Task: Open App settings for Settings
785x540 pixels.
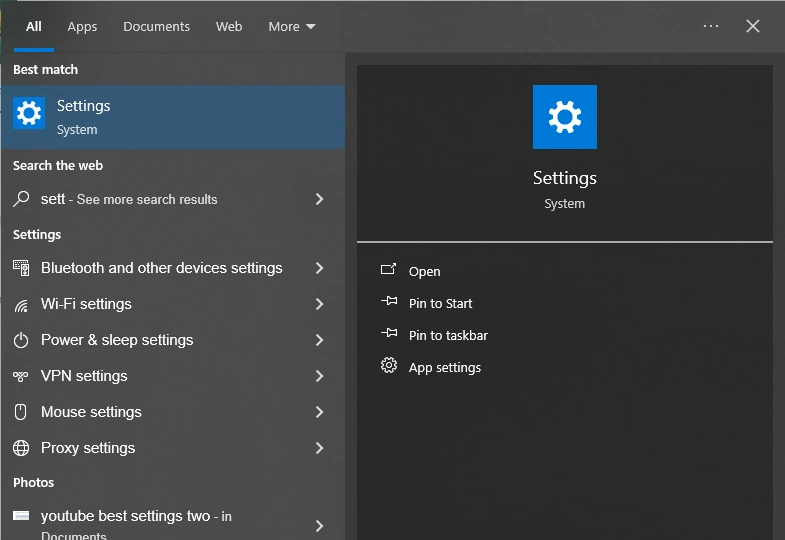Action: click(x=445, y=367)
